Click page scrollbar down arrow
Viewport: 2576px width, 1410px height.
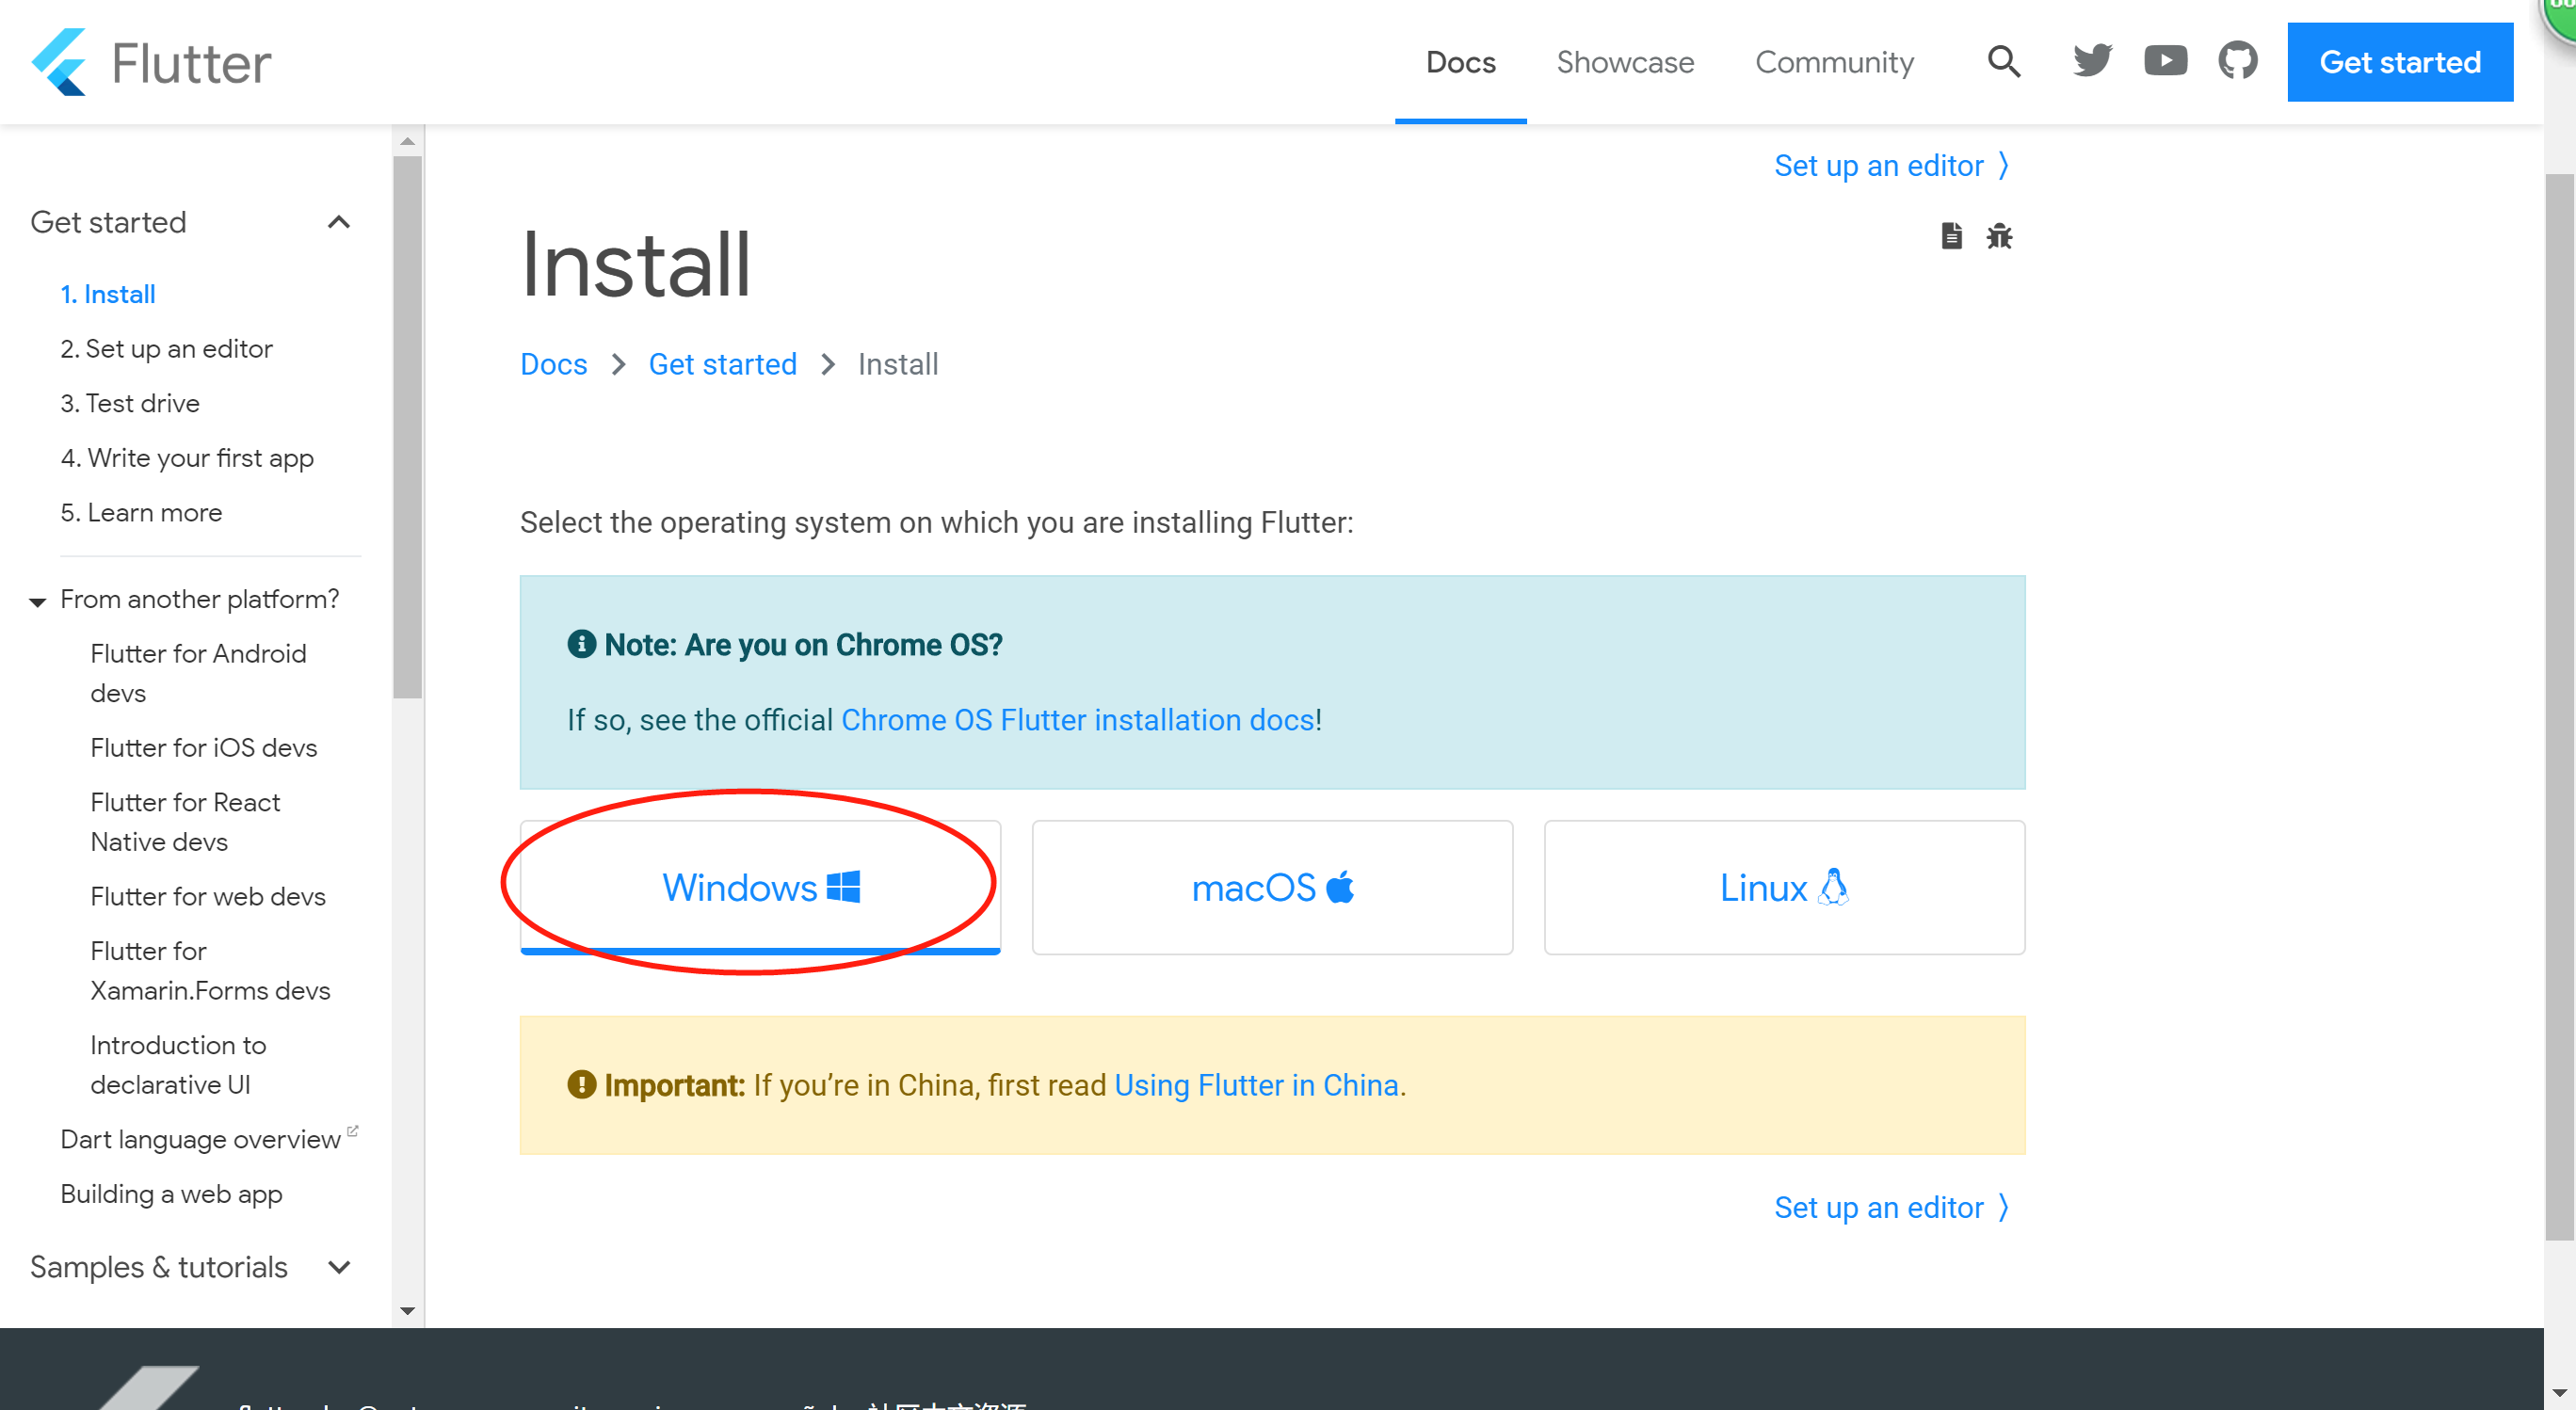click(2560, 1393)
